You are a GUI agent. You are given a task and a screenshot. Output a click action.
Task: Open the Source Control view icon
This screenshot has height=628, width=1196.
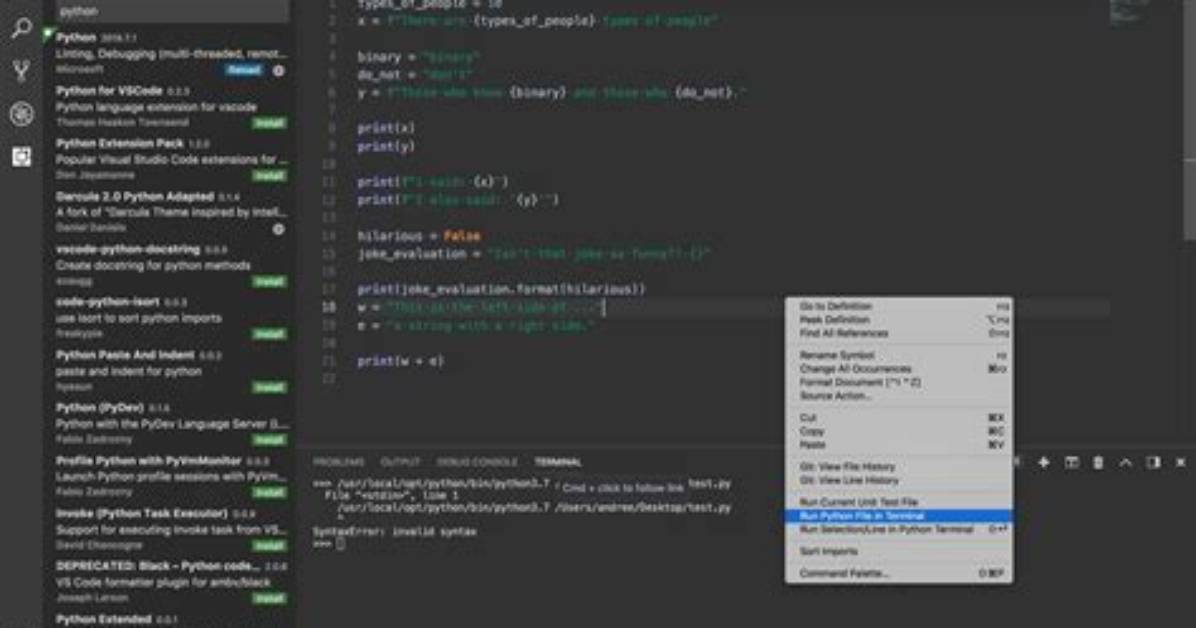(21, 71)
